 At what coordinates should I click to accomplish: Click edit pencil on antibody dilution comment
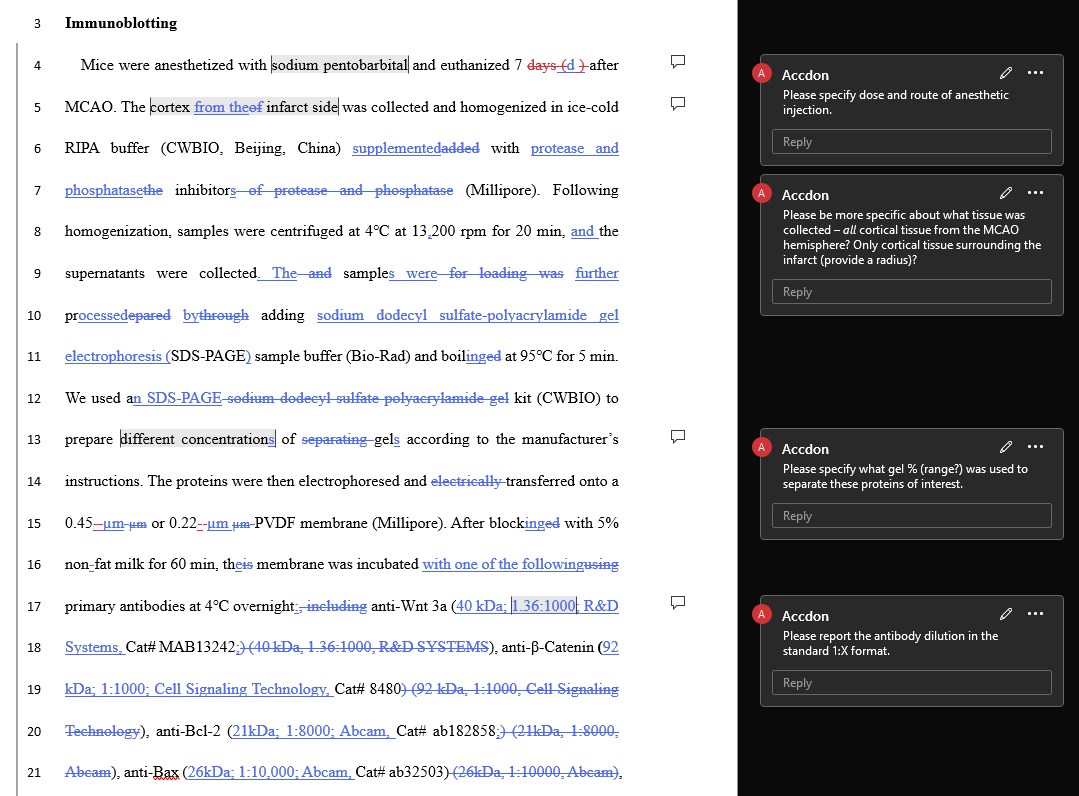click(1006, 614)
